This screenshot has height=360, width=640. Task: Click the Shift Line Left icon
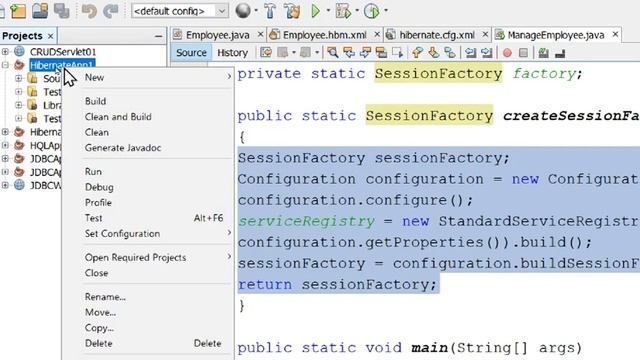471,53
